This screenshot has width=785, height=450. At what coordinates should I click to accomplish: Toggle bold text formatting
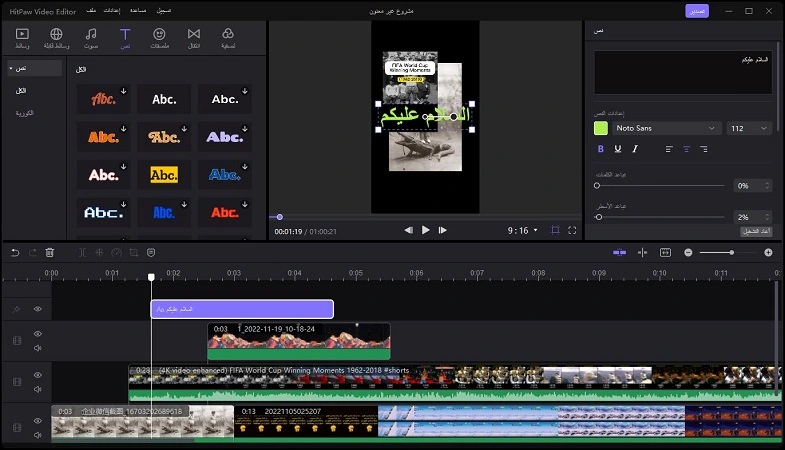(x=601, y=149)
